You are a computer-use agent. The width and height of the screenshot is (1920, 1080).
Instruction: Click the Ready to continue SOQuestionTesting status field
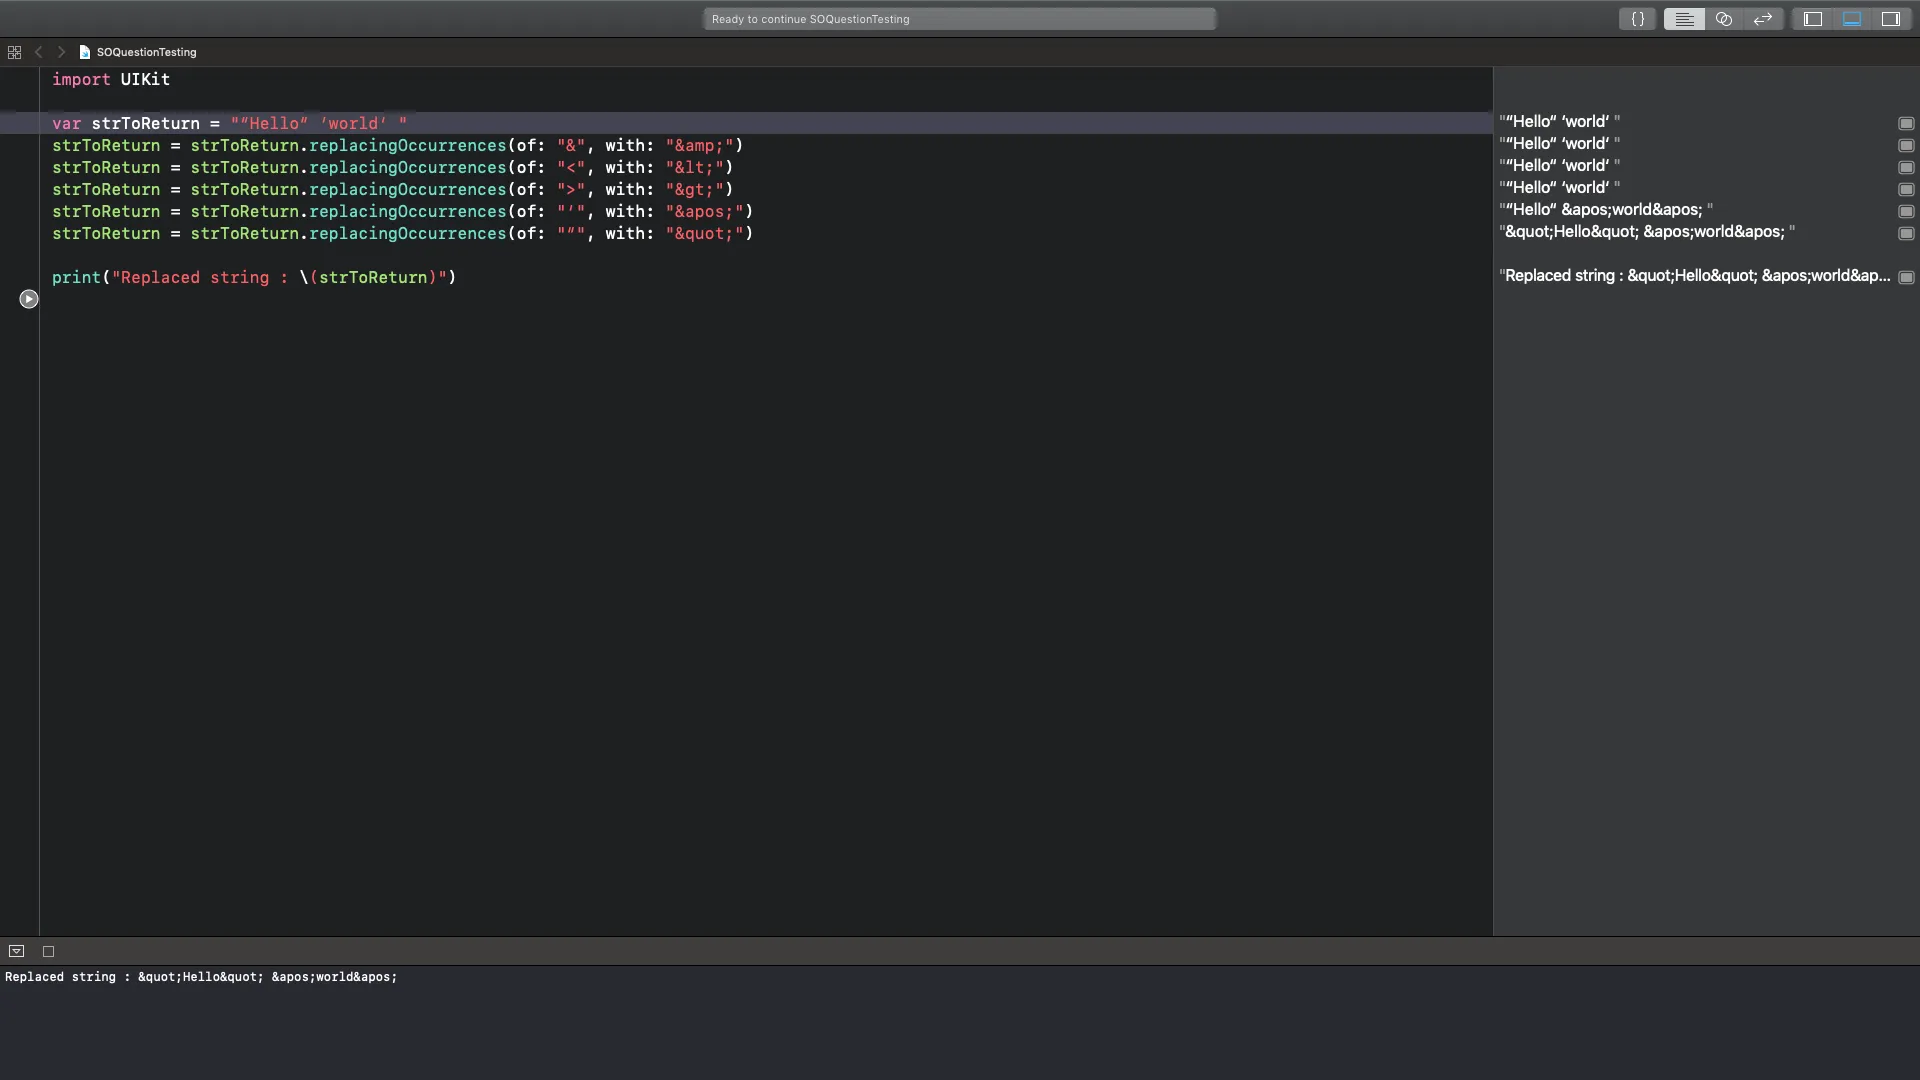(x=959, y=19)
